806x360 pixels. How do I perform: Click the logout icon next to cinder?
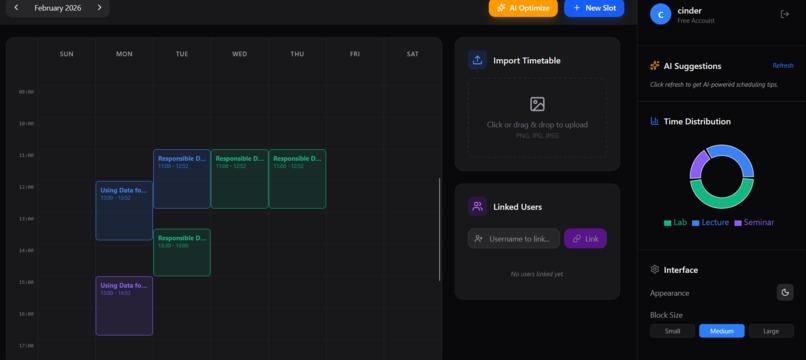[x=784, y=14]
